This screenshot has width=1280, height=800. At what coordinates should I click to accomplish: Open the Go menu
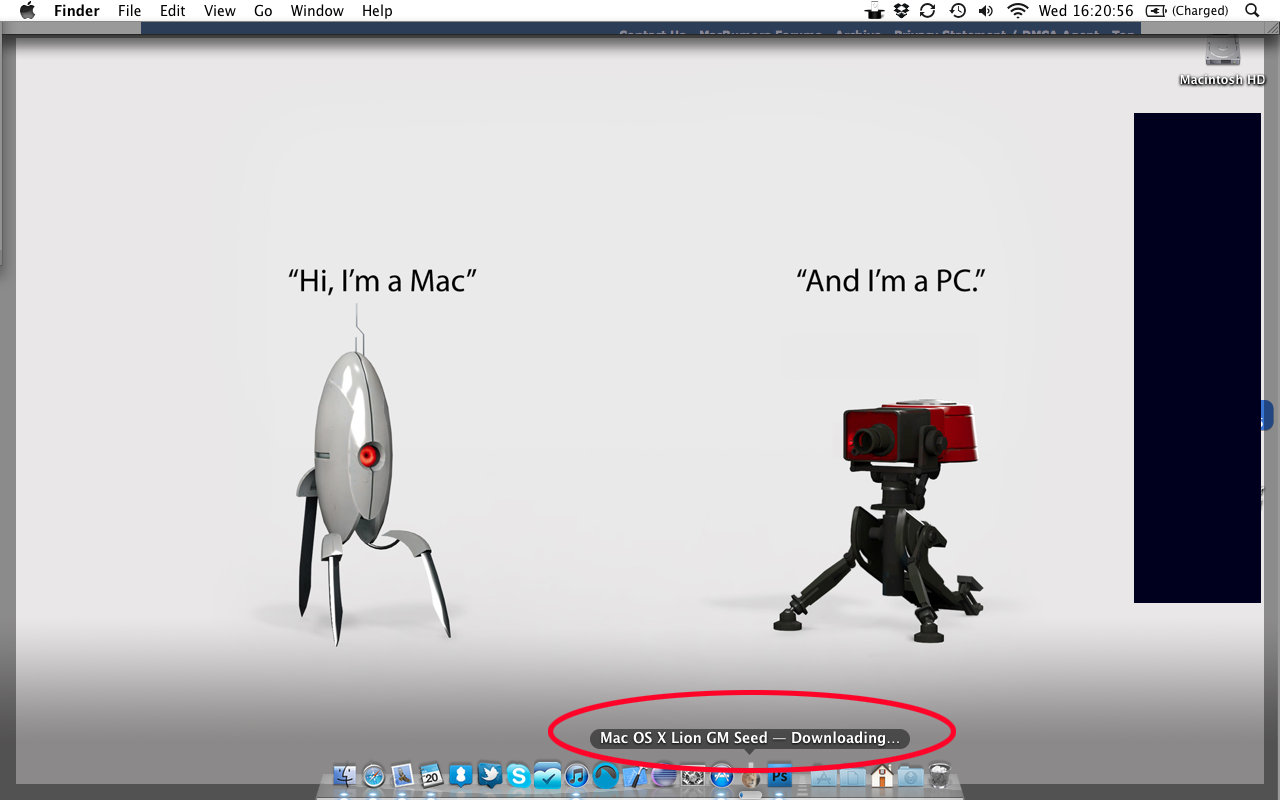pos(263,11)
